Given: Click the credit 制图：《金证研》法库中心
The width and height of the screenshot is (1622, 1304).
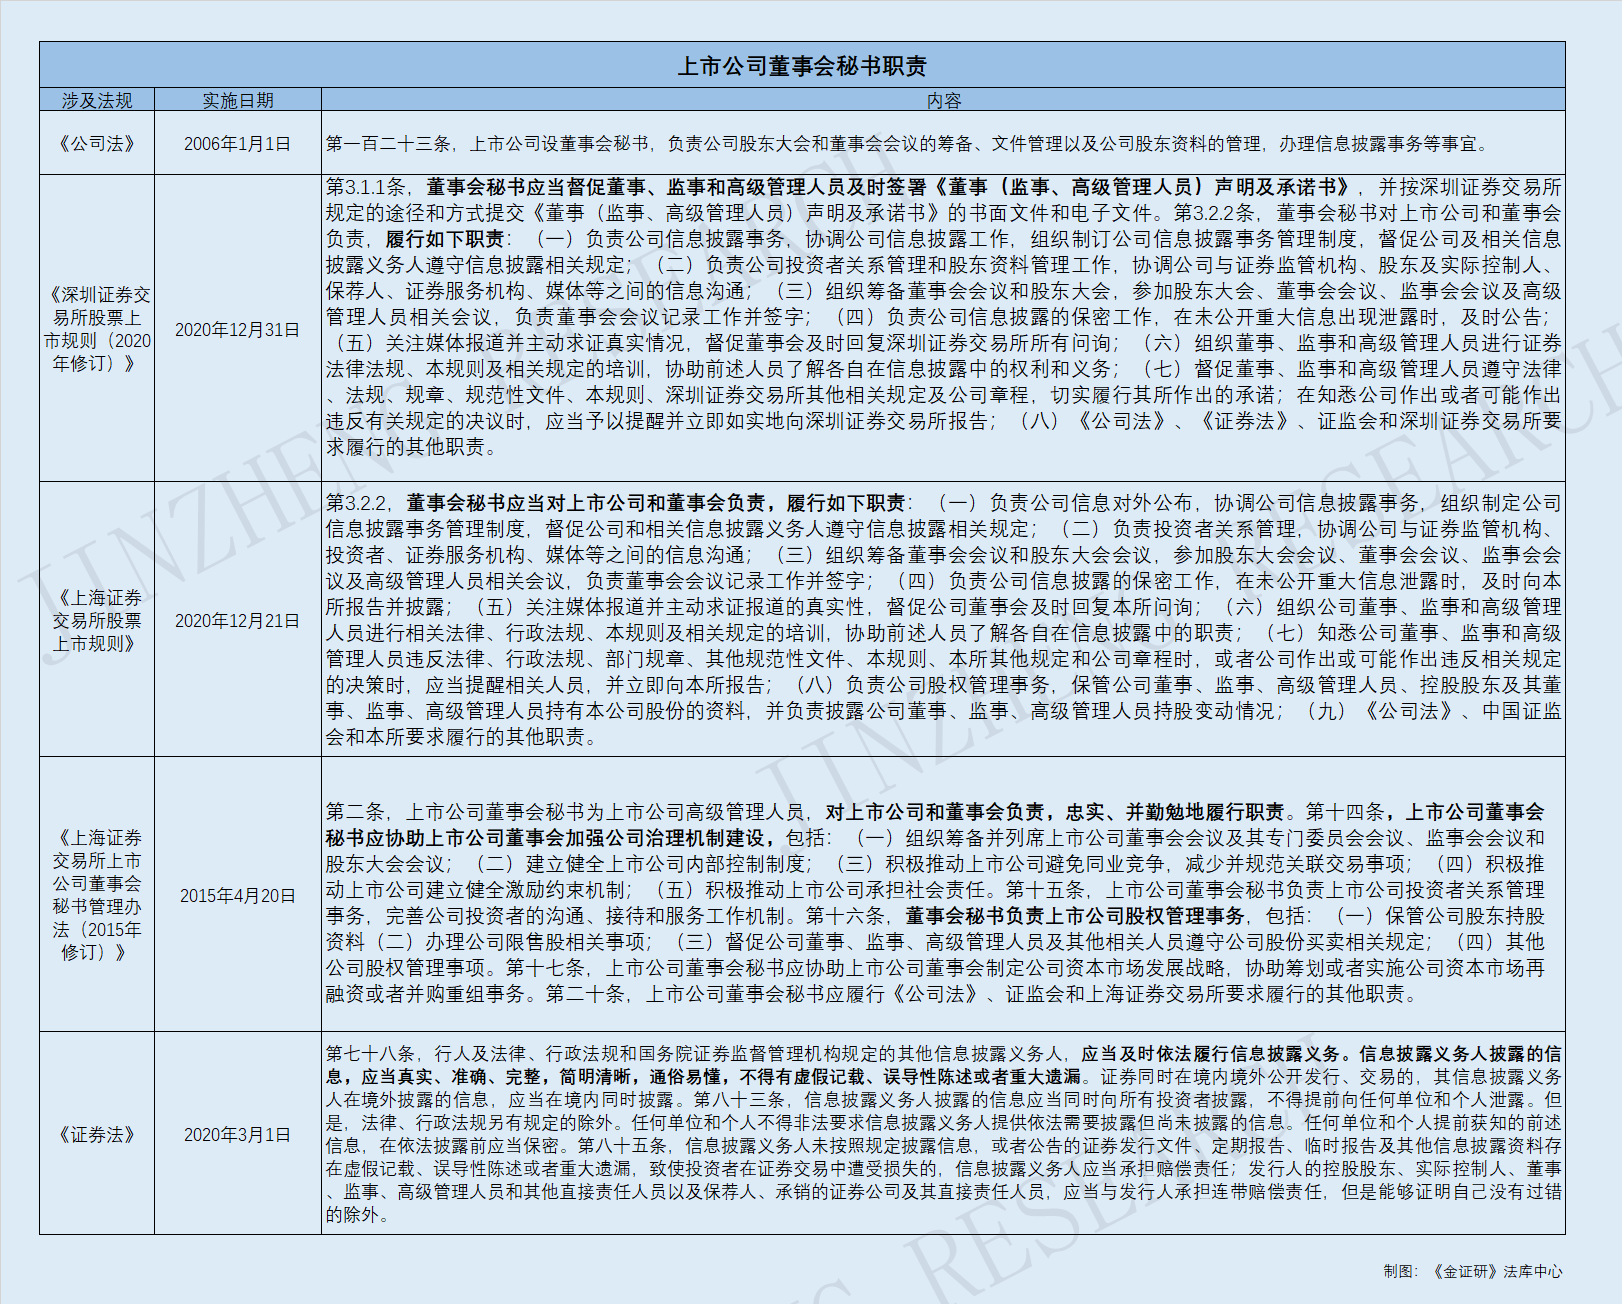Looking at the screenshot, I should (1472, 1271).
